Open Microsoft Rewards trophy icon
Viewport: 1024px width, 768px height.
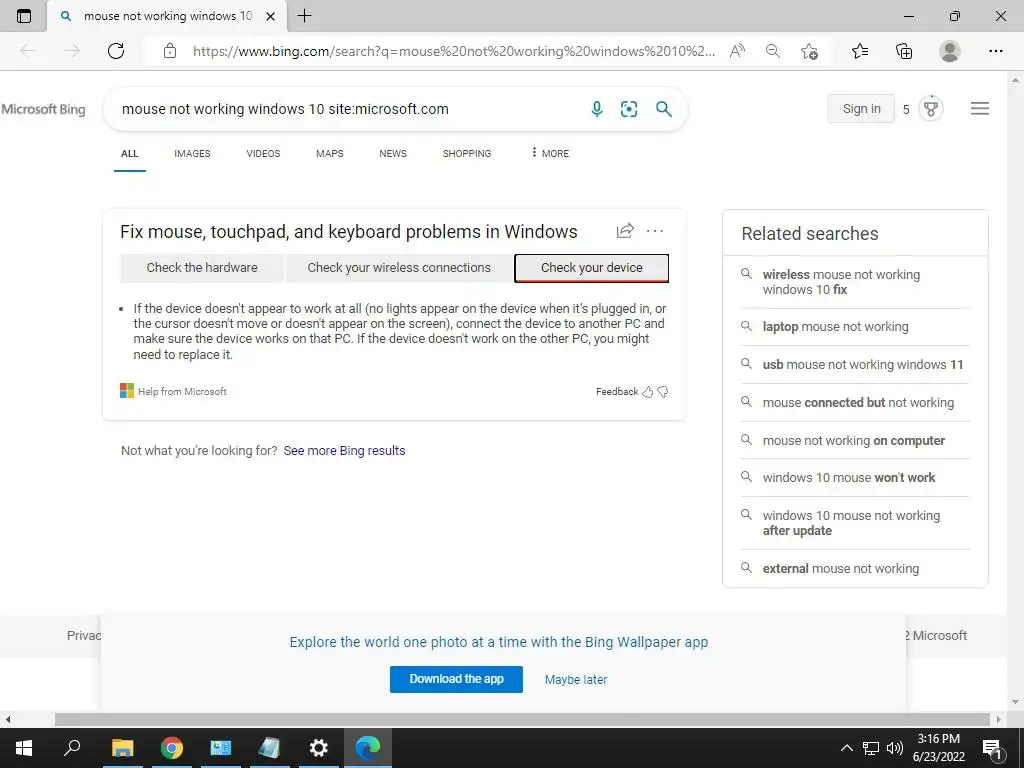[931, 108]
